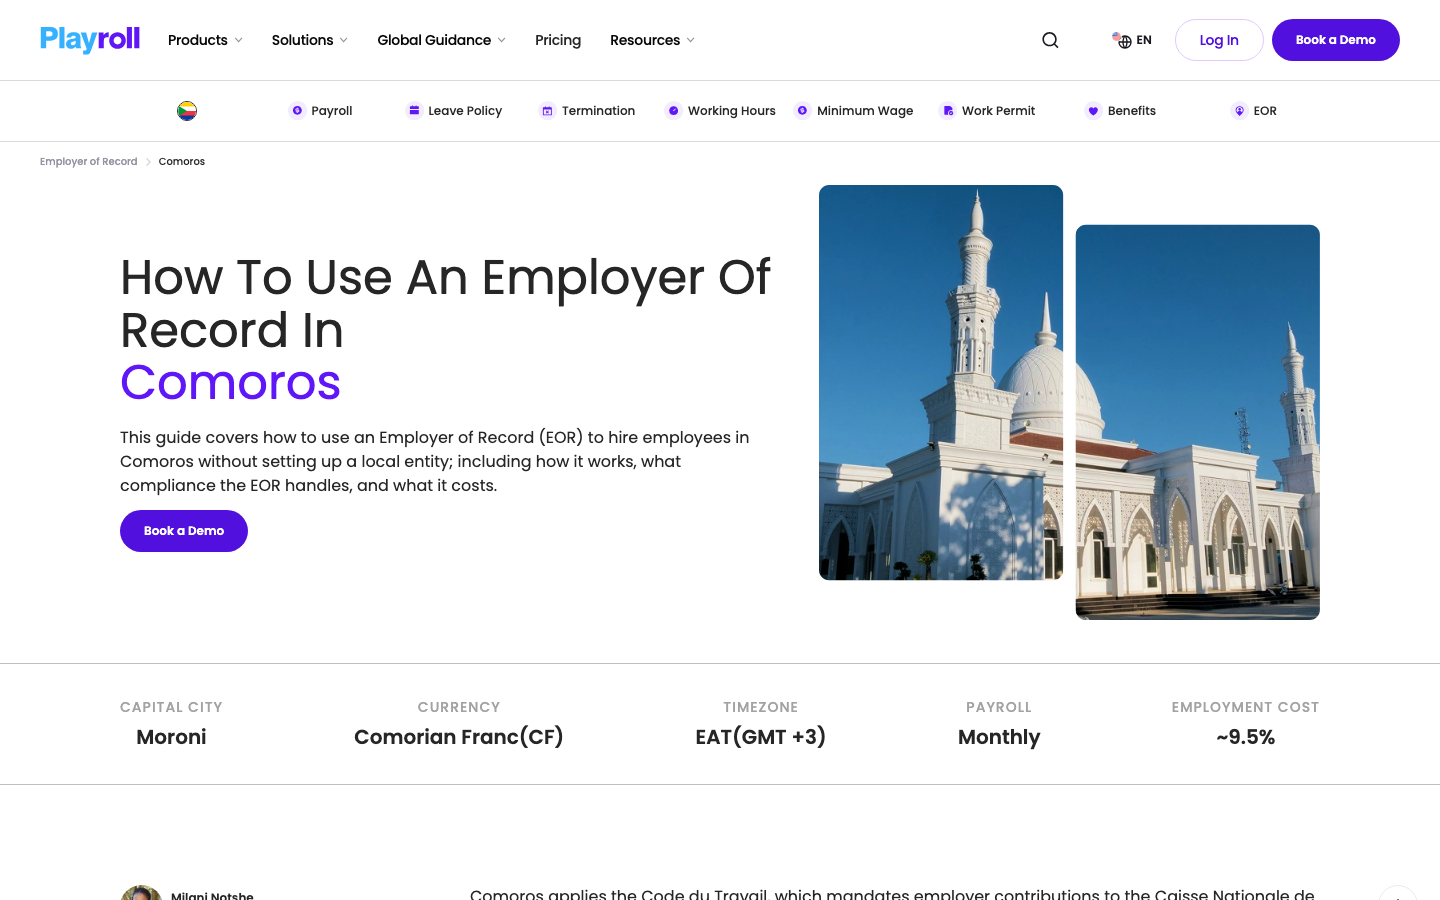Click the payroll value Monthly
This screenshot has height=900, width=1440.
(999, 737)
